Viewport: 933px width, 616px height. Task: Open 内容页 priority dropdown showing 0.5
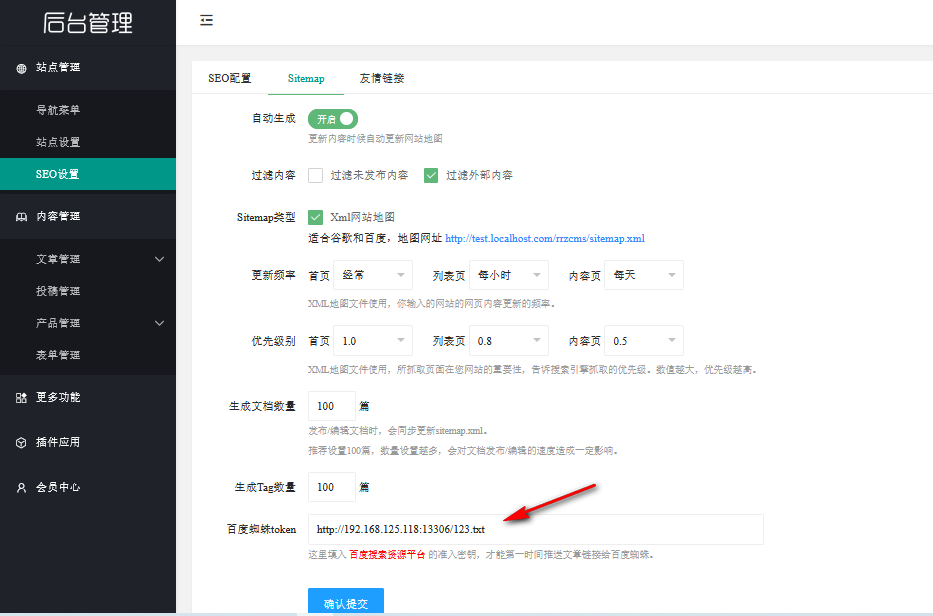pyautogui.click(x=644, y=341)
